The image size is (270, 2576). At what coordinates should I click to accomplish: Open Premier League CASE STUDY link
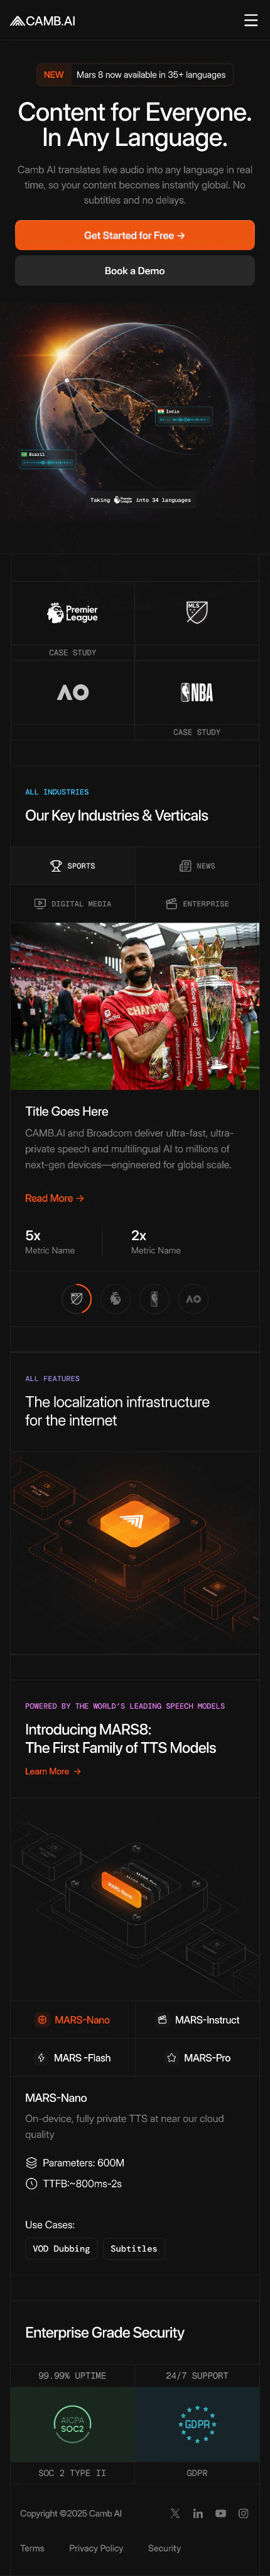coord(73,652)
